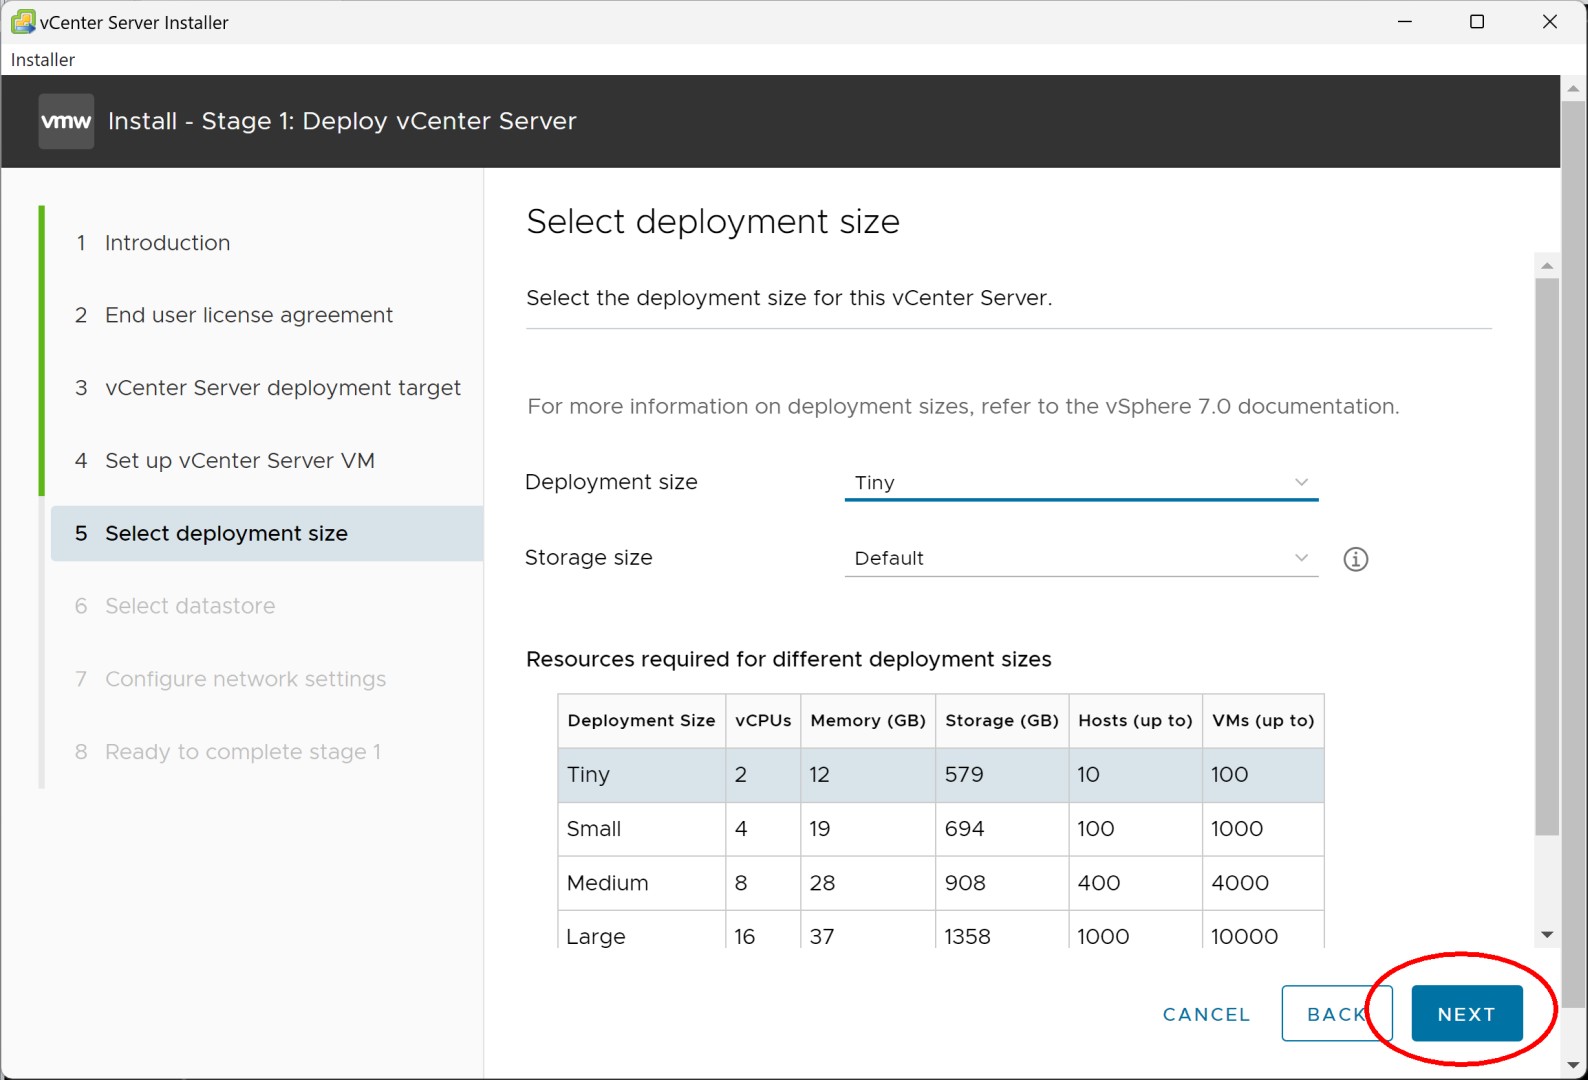
Task: Click the Storage (GB) column header
Action: pyautogui.click(x=1002, y=721)
